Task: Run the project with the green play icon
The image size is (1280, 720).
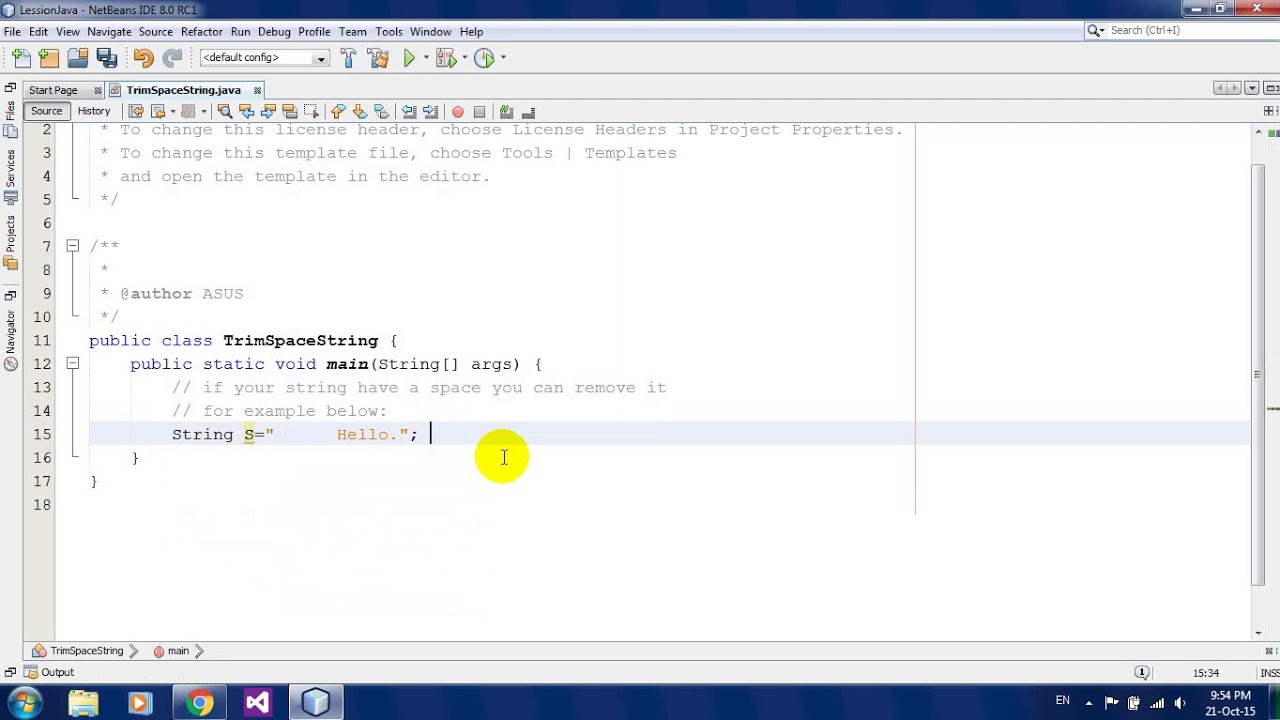Action: tap(409, 58)
